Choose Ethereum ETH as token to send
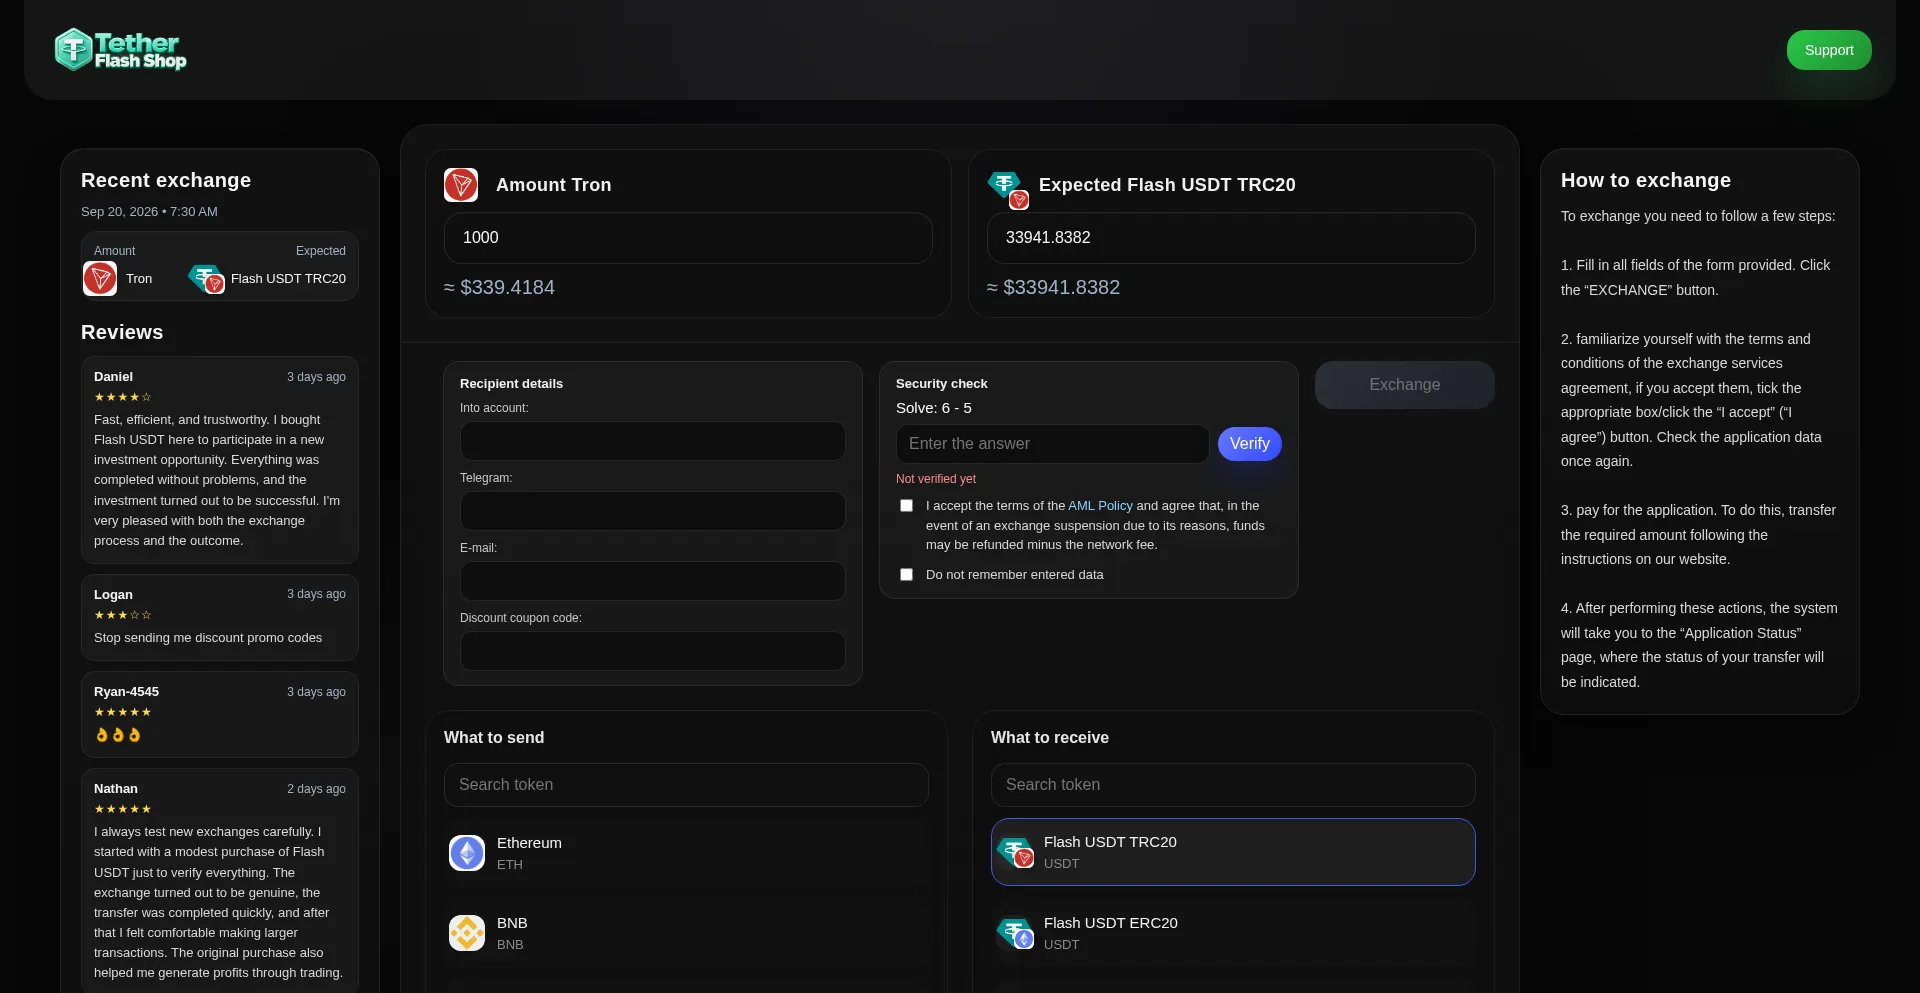 pos(686,853)
